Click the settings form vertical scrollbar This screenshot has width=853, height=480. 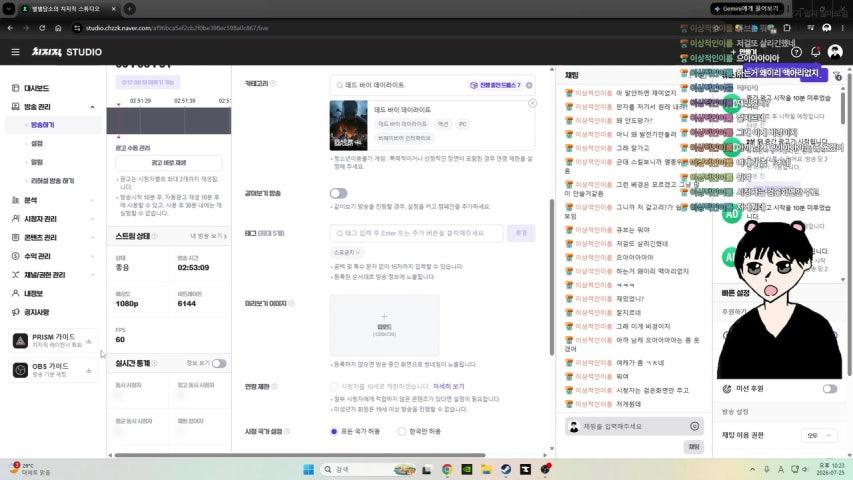[552, 278]
